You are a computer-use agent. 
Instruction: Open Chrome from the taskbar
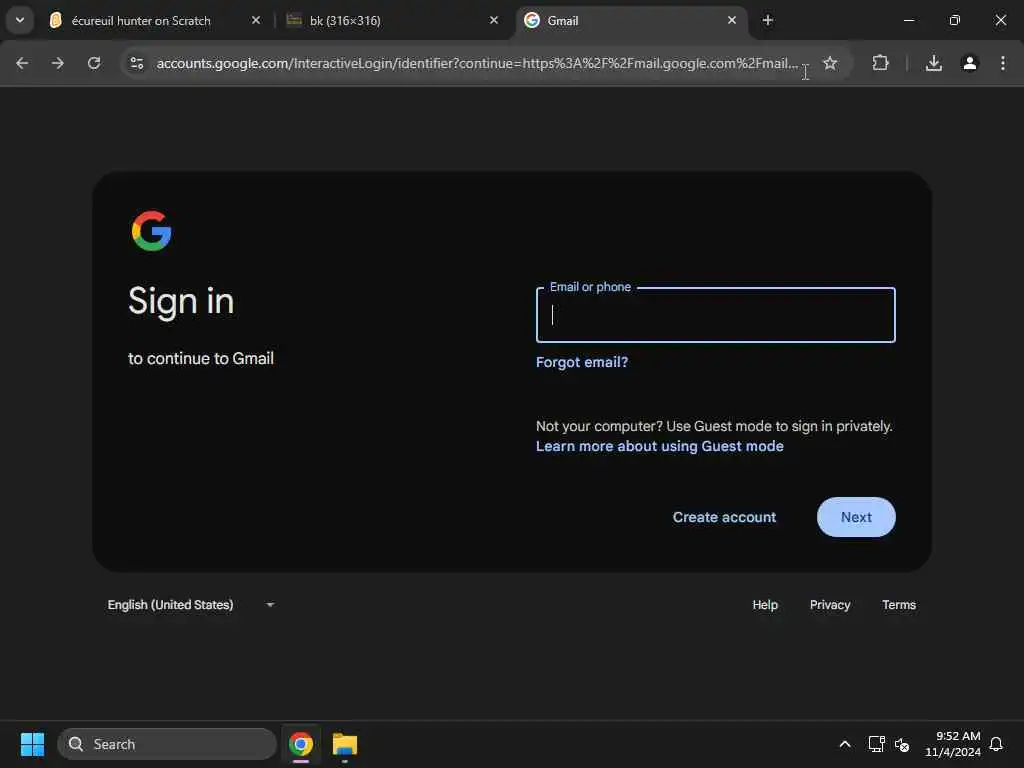[301, 744]
